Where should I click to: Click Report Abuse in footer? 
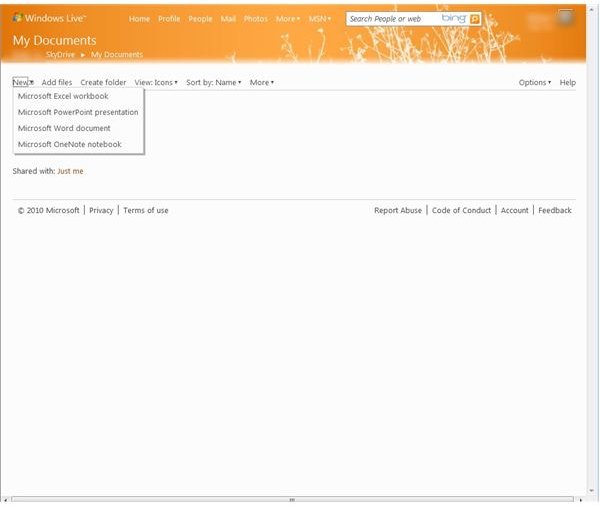[x=398, y=210]
